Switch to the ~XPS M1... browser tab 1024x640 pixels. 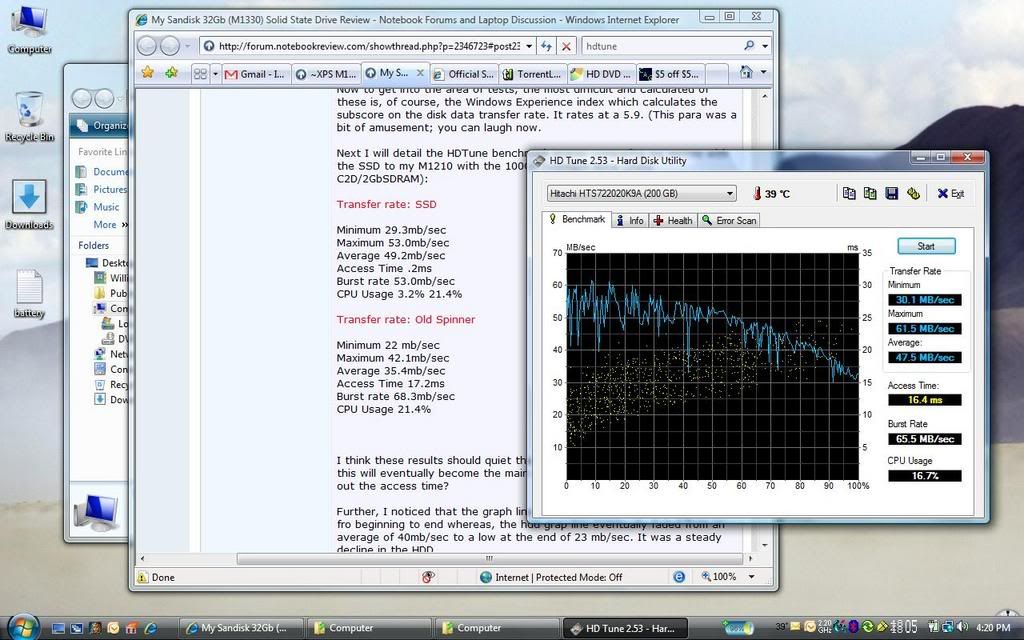[x=326, y=74]
